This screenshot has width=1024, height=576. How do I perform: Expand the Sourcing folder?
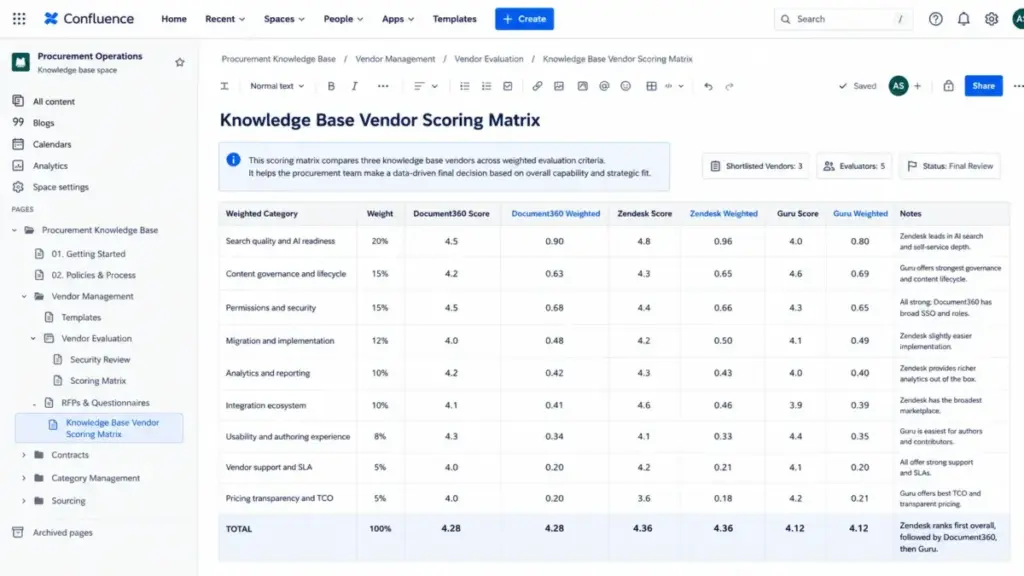pos(24,501)
